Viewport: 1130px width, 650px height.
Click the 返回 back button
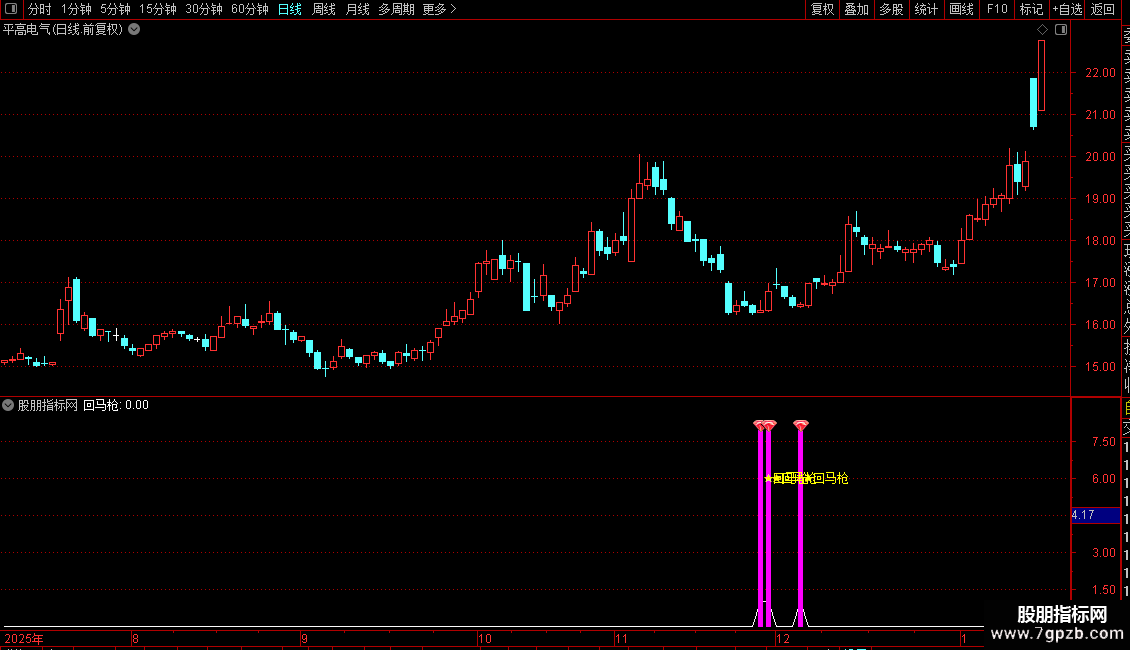pos(1103,9)
